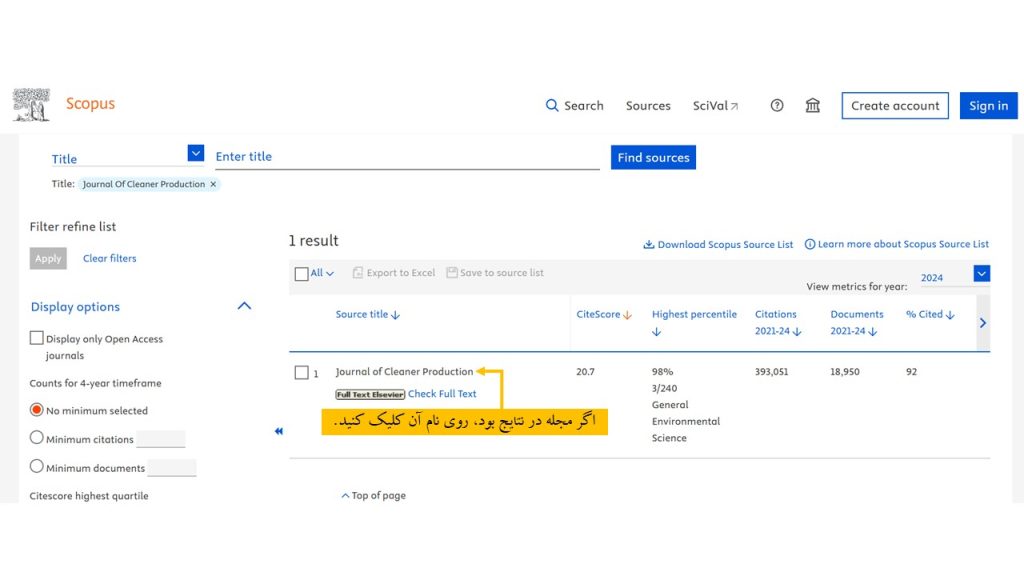Click CiteScore value 20.7
The image size is (1024, 576).
[x=585, y=372]
